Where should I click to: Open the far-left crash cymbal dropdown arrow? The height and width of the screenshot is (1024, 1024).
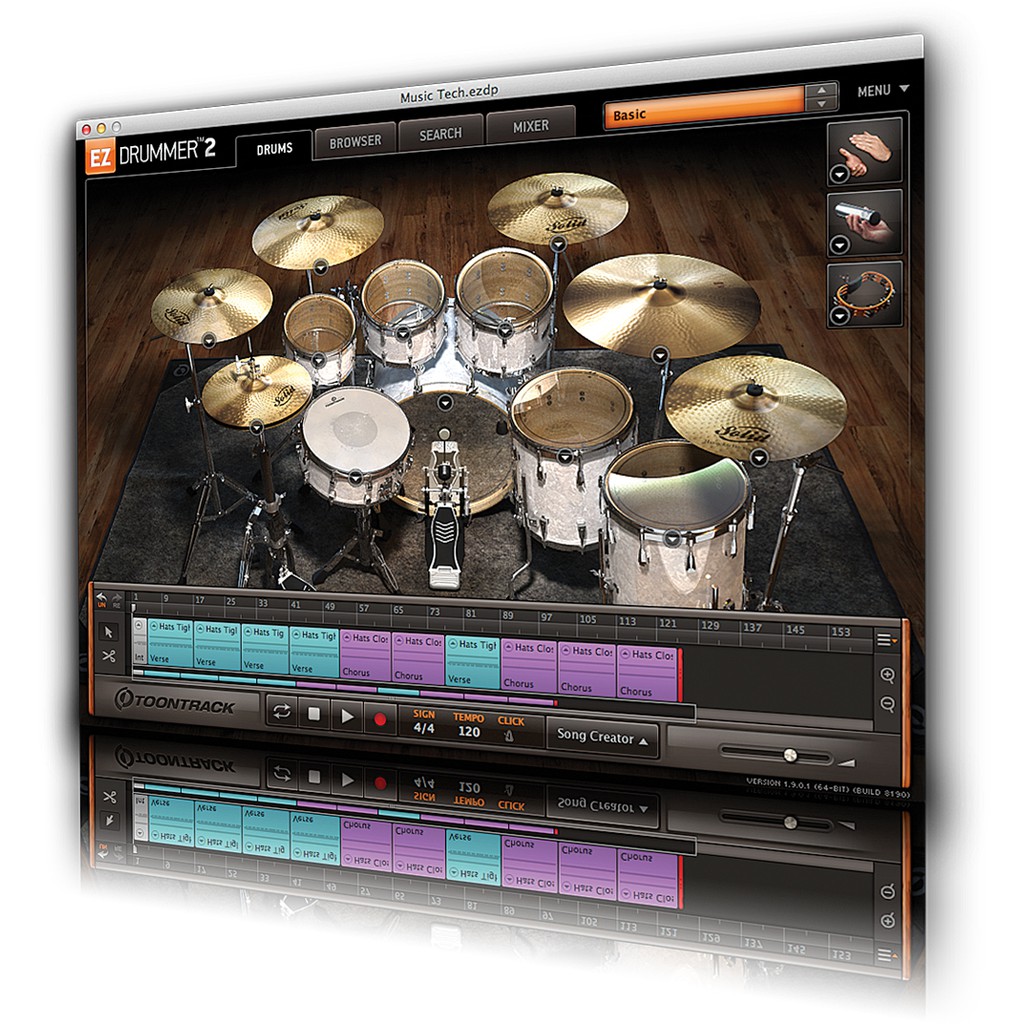(x=208, y=340)
